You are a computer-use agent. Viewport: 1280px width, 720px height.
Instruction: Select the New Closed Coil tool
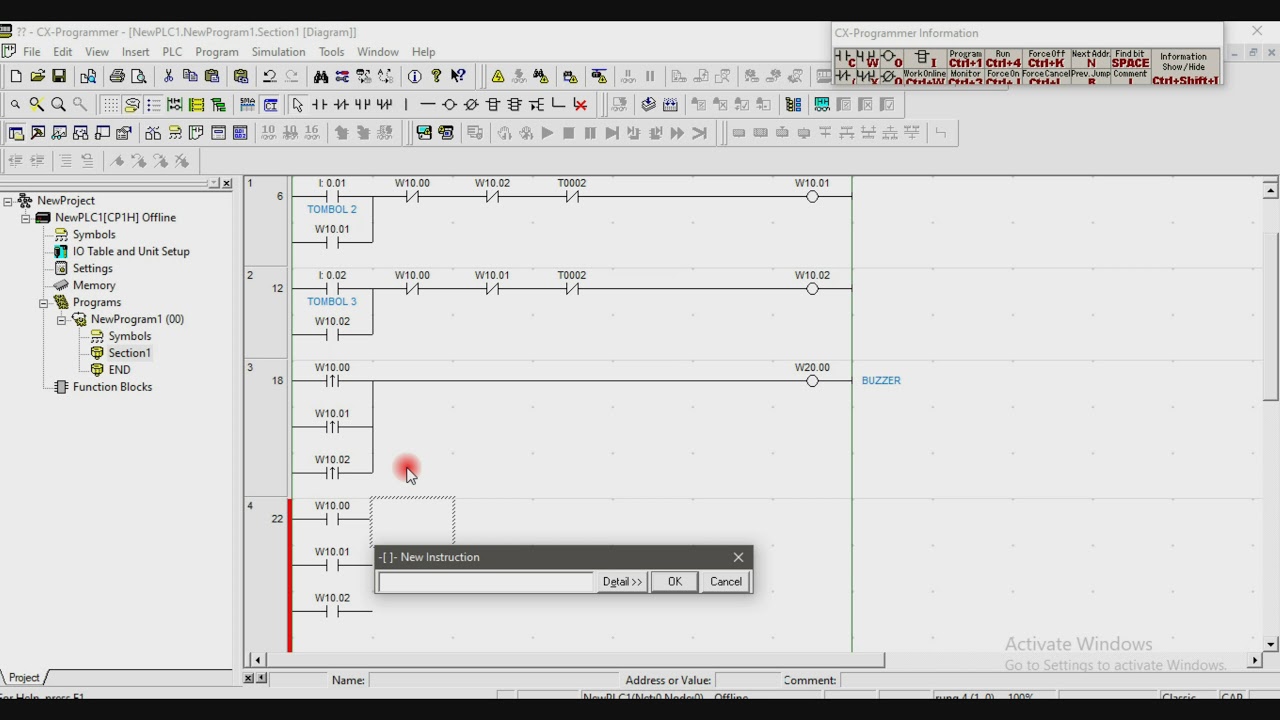click(471, 104)
